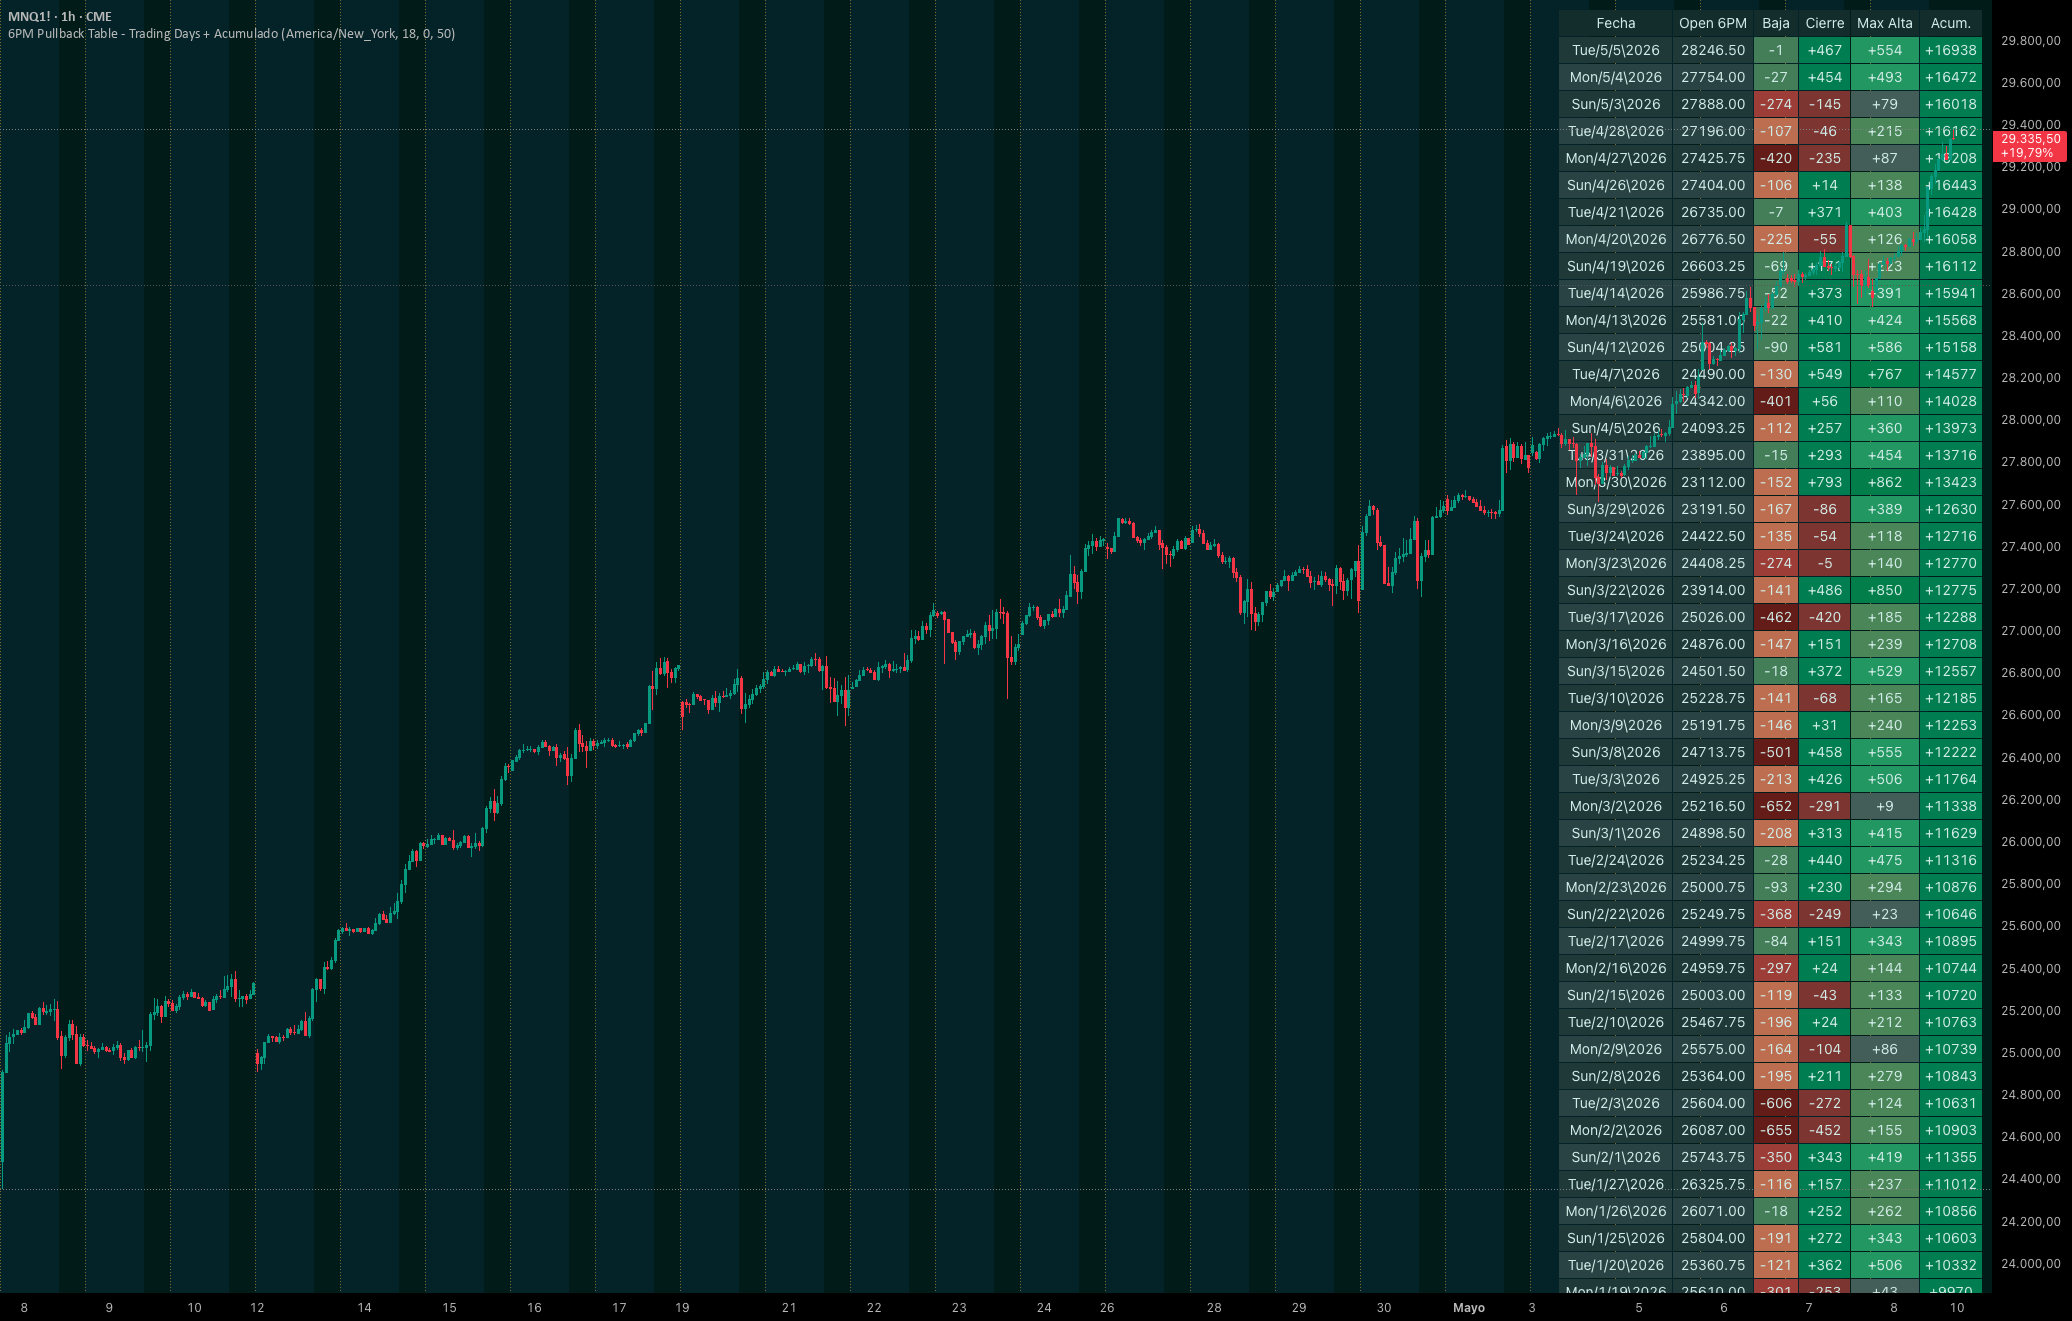Click the Open 6PM value 26087.00
2072x1321 pixels.
click(1713, 1130)
